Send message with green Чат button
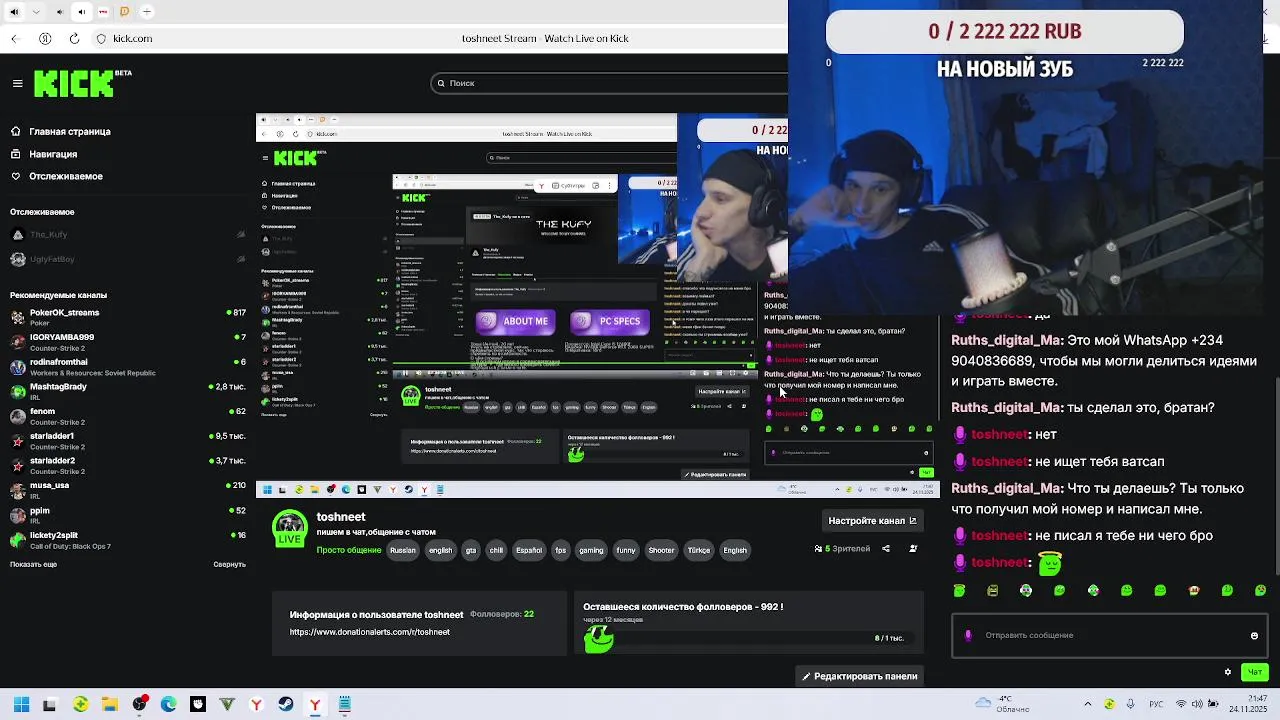Image resolution: width=1280 pixels, height=720 pixels. click(1255, 672)
